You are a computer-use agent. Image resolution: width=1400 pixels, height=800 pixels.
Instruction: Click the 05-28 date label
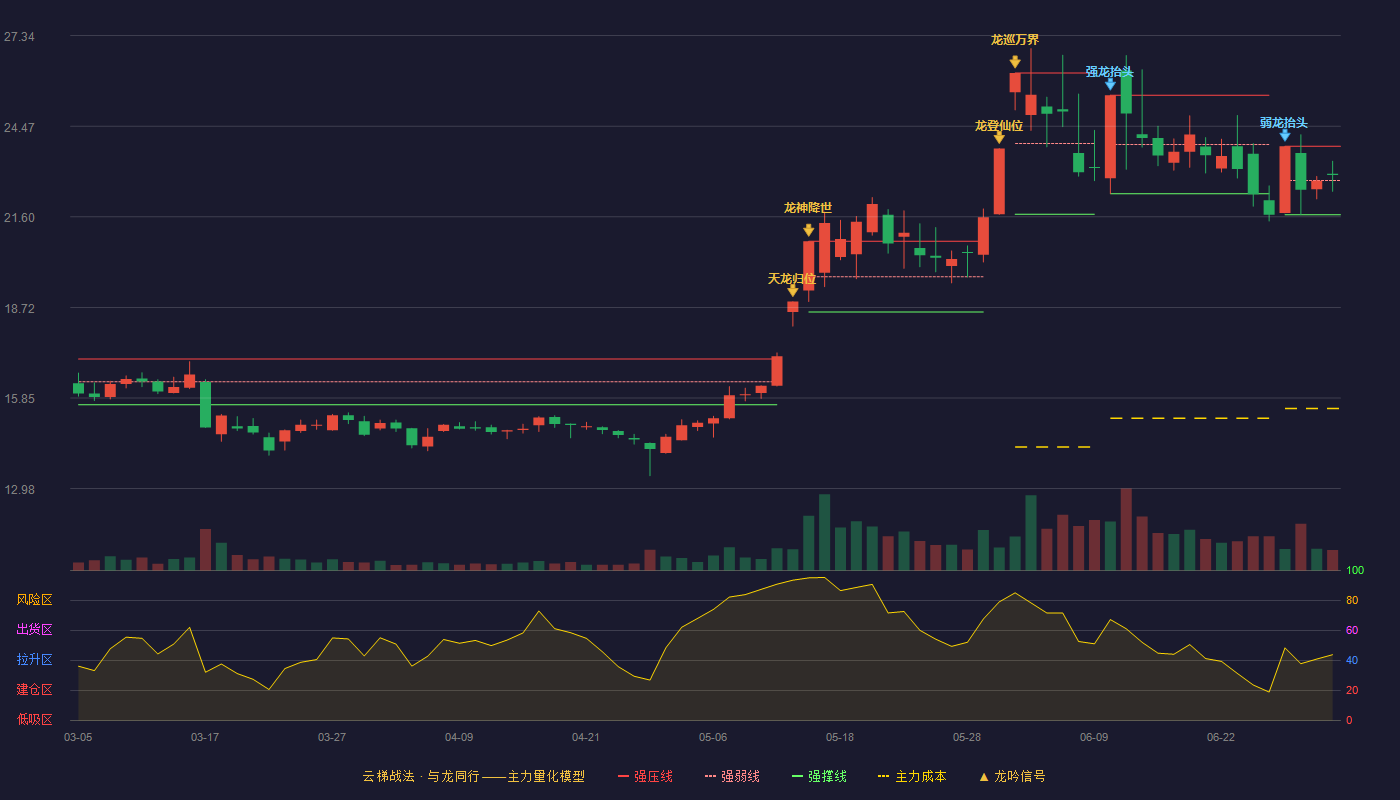pyautogui.click(x=967, y=737)
